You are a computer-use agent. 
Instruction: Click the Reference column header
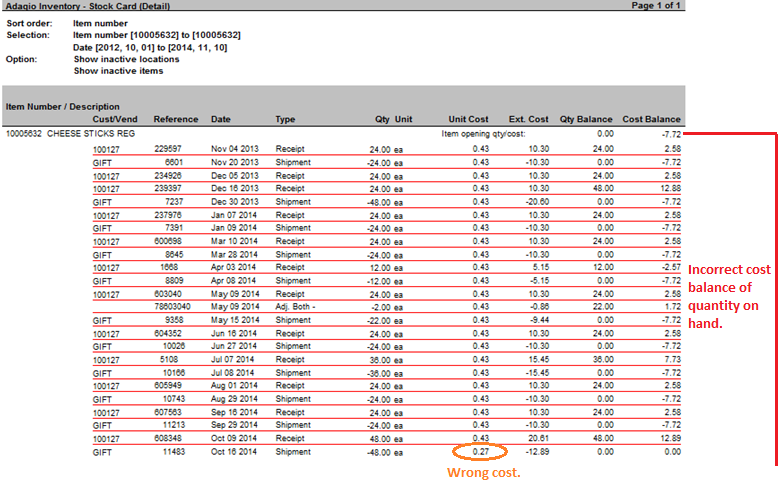point(175,119)
